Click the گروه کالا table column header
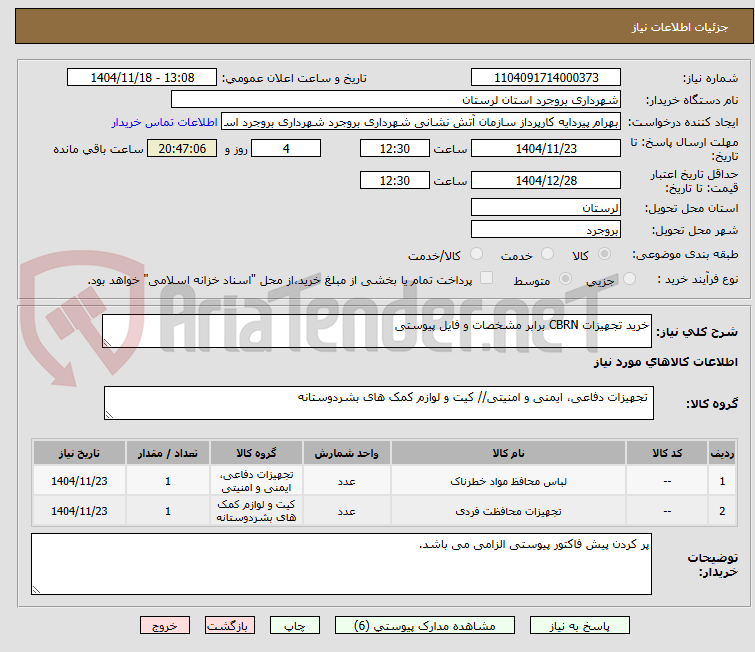755x652 pixels. point(256,453)
